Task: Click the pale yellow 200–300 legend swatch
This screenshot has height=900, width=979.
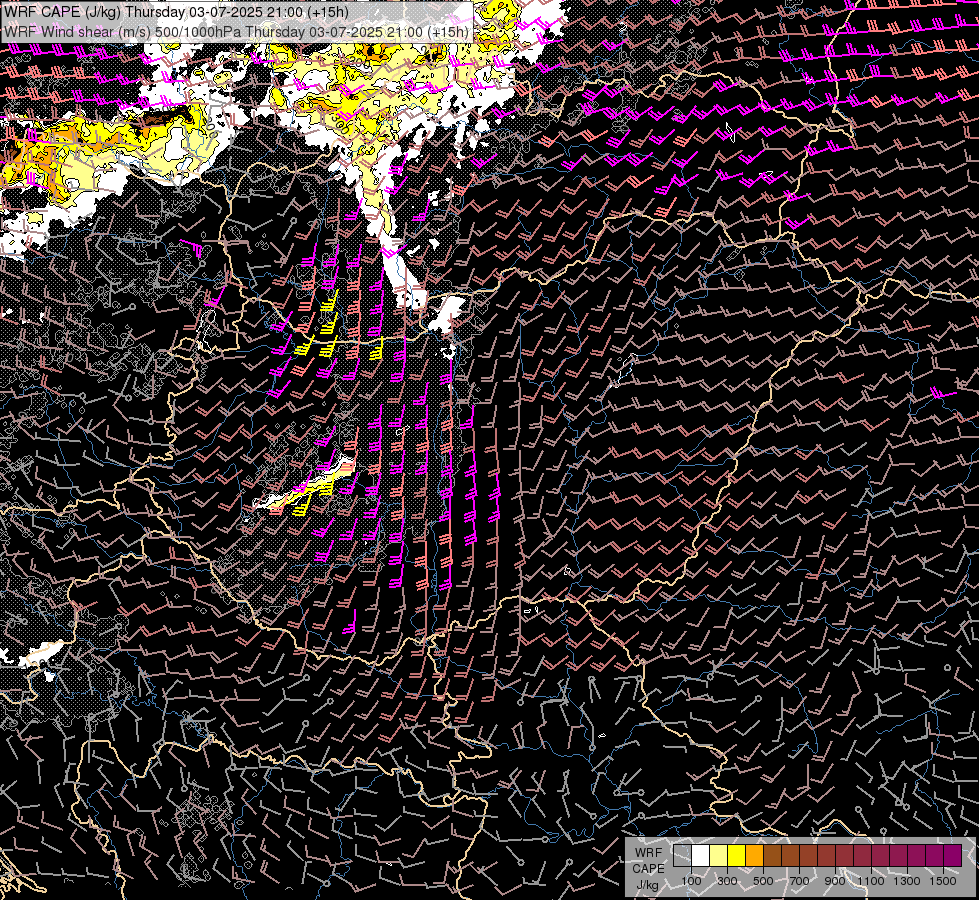Action: [719, 856]
